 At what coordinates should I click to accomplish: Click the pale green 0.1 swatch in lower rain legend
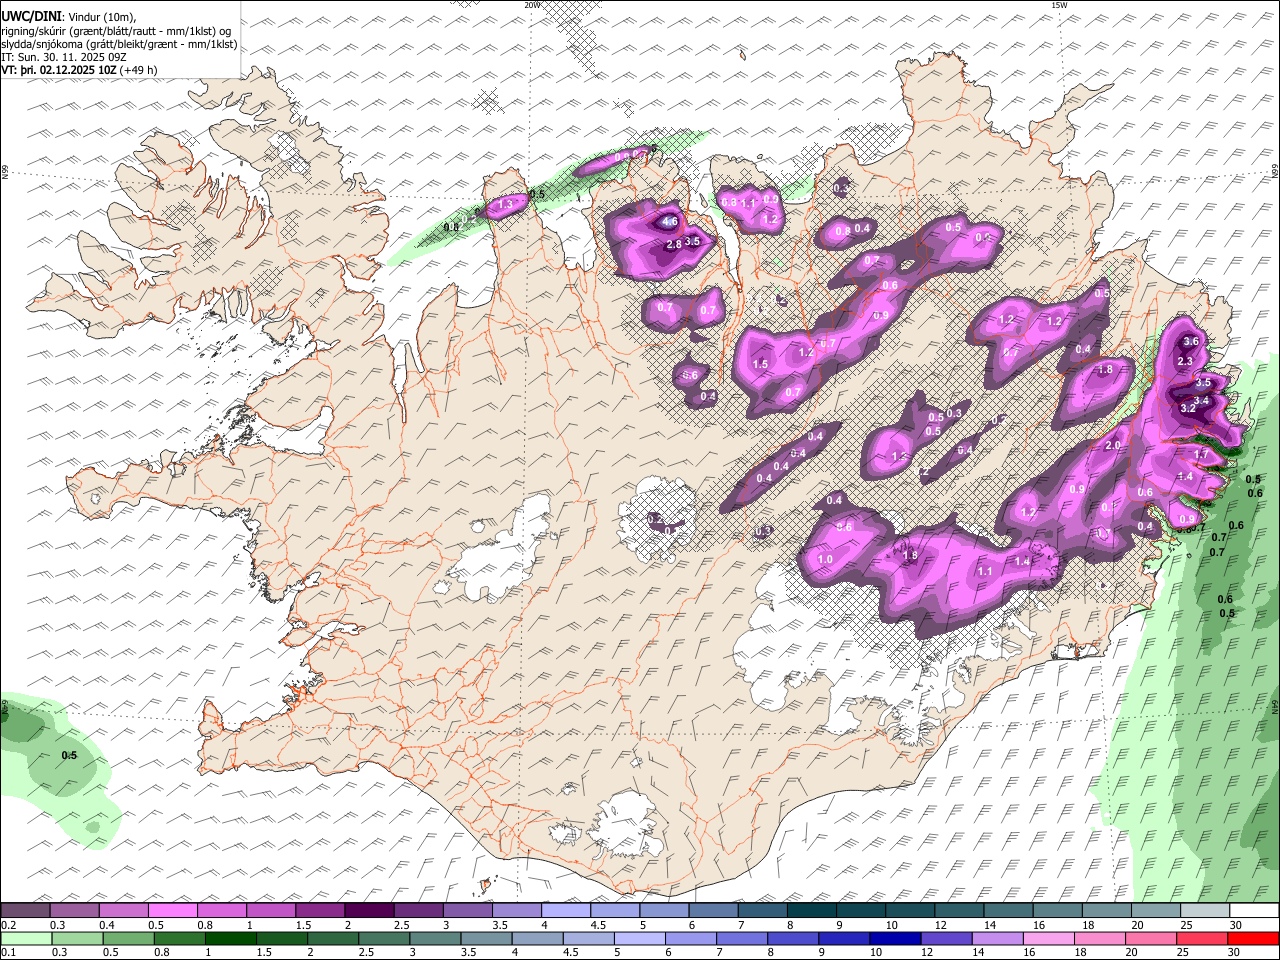(25, 938)
